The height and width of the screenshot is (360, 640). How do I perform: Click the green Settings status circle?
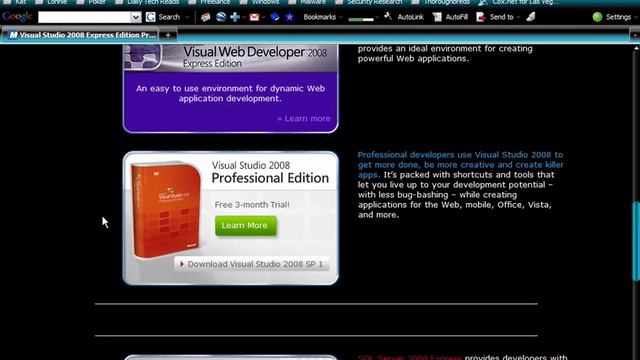click(x=597, y=17)
